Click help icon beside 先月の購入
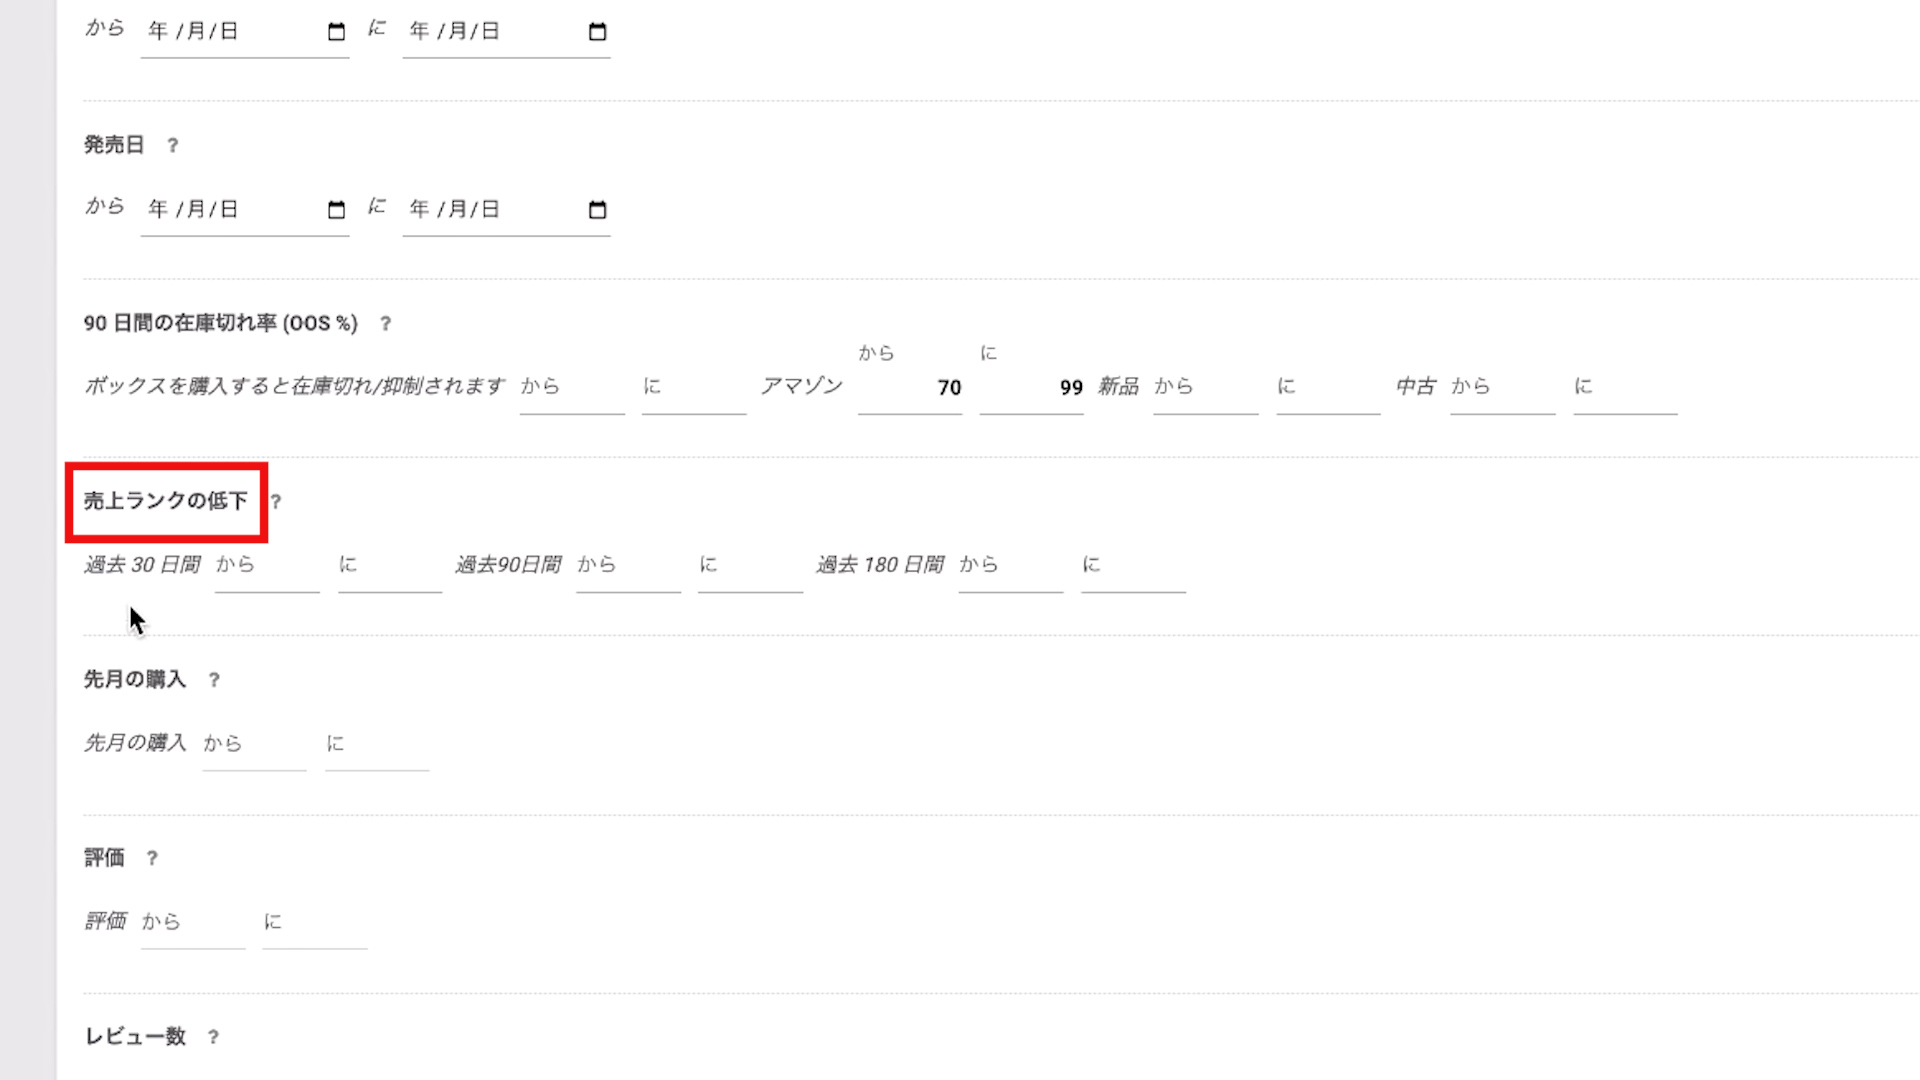The height and width of the screenshot is (1080, 1920). pos(214,680)
